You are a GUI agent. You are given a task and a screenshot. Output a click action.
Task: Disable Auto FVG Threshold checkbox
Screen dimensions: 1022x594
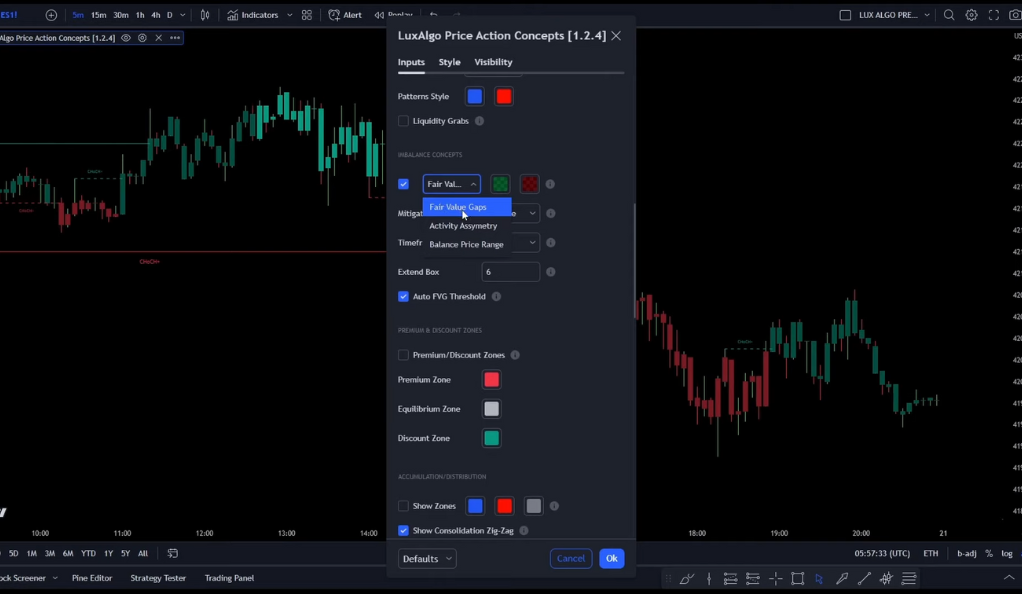click(403, 297)
